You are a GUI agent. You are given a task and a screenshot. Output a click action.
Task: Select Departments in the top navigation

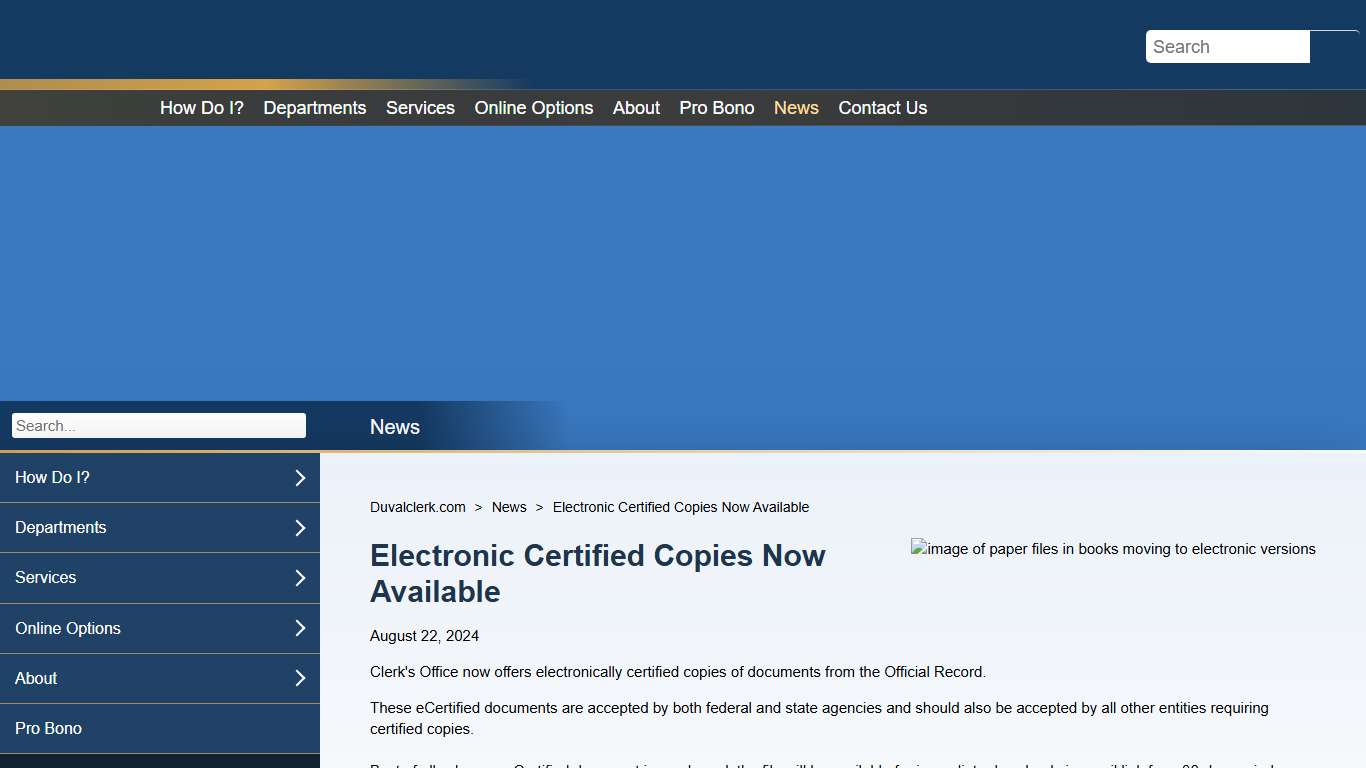click(x=314, y=107)
